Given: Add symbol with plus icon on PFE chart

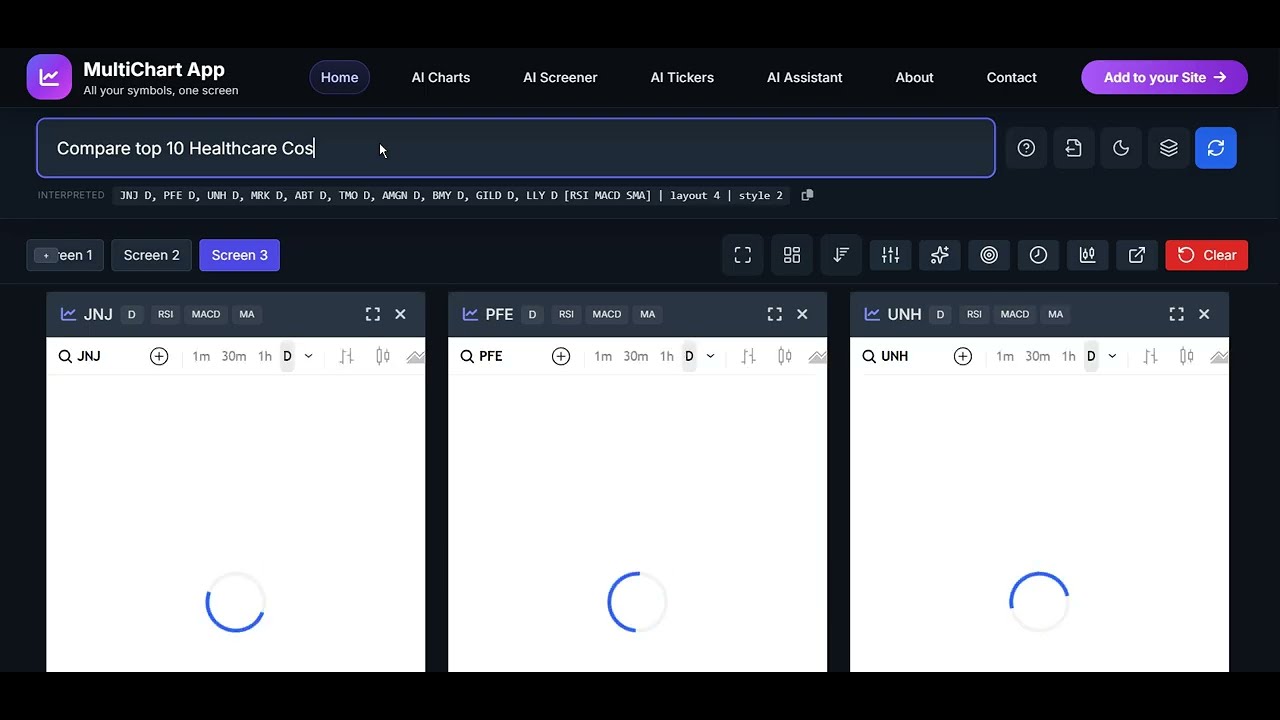Looking at the screenshot, I should click(x=561, y=356).
